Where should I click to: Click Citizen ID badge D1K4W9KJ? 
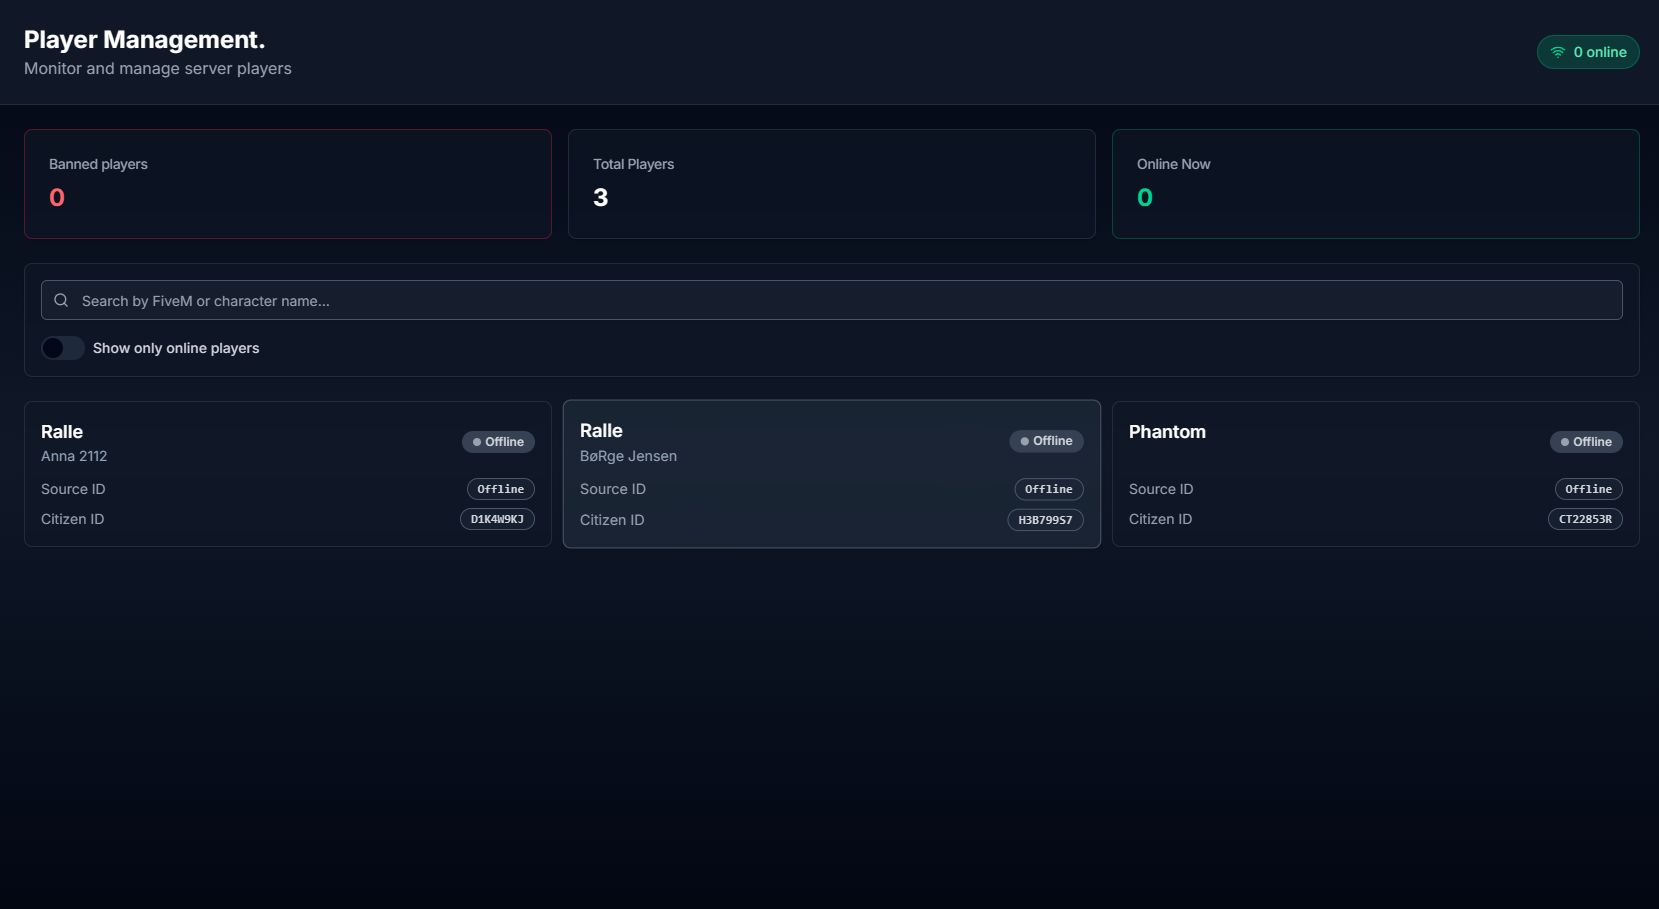497,519
